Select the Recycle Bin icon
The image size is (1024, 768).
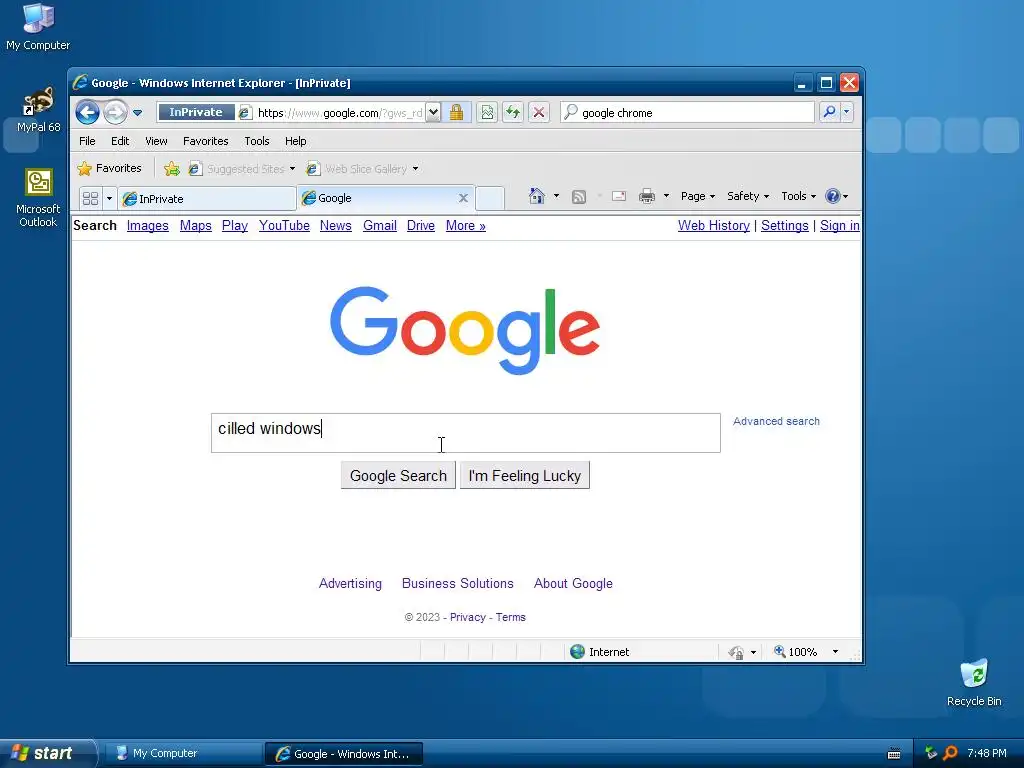tap(974, 682)
